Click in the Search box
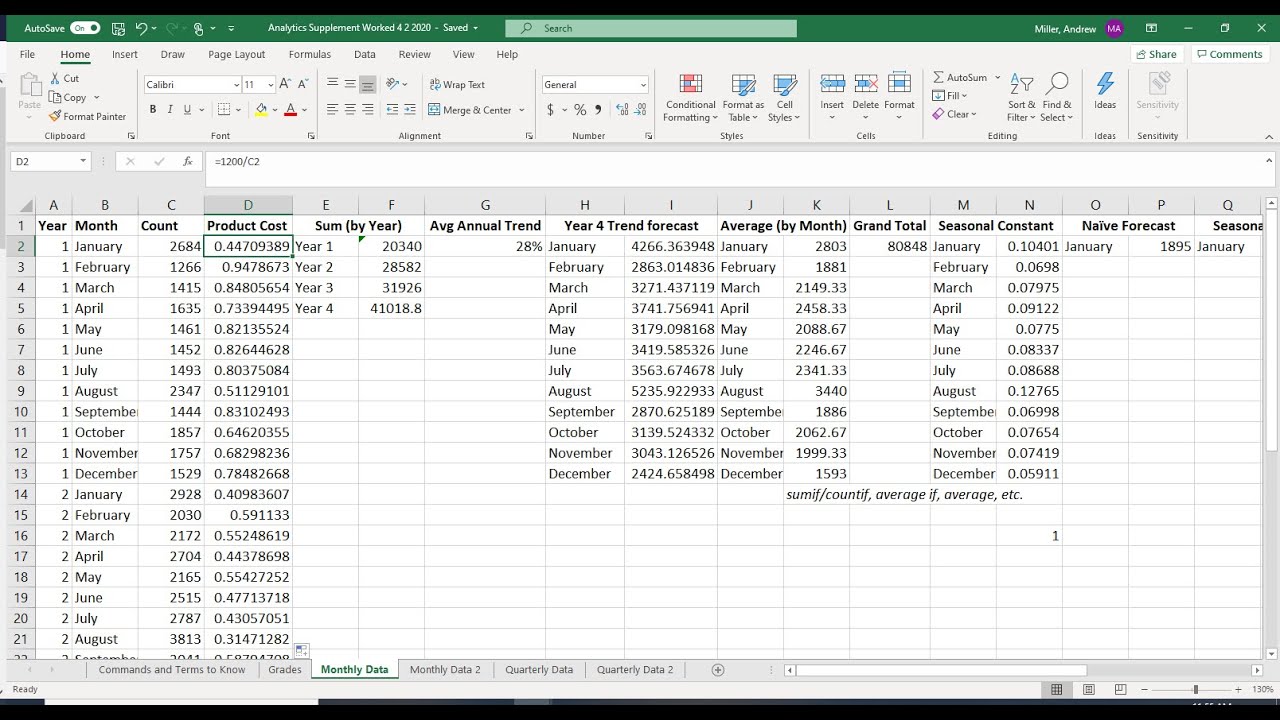 [x=651, y=28]
